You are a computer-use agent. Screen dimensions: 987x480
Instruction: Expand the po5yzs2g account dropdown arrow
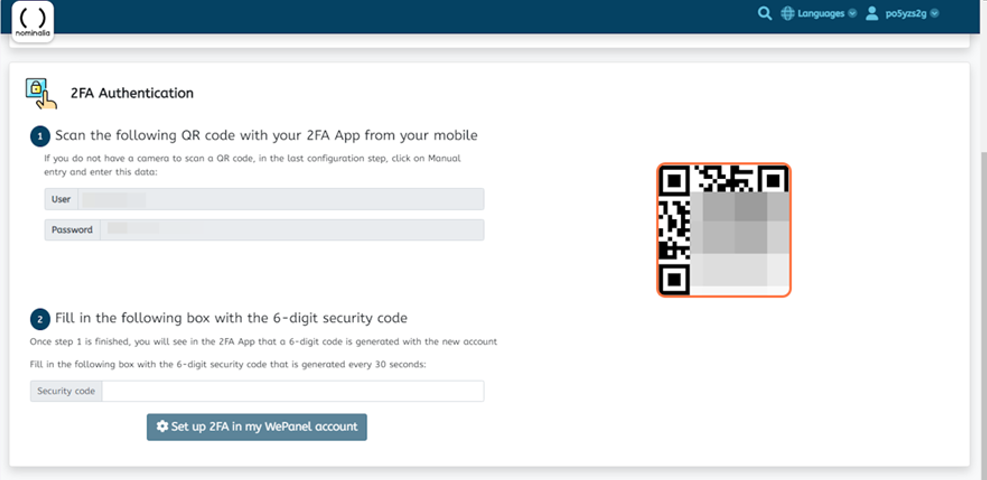coord(934,13)
